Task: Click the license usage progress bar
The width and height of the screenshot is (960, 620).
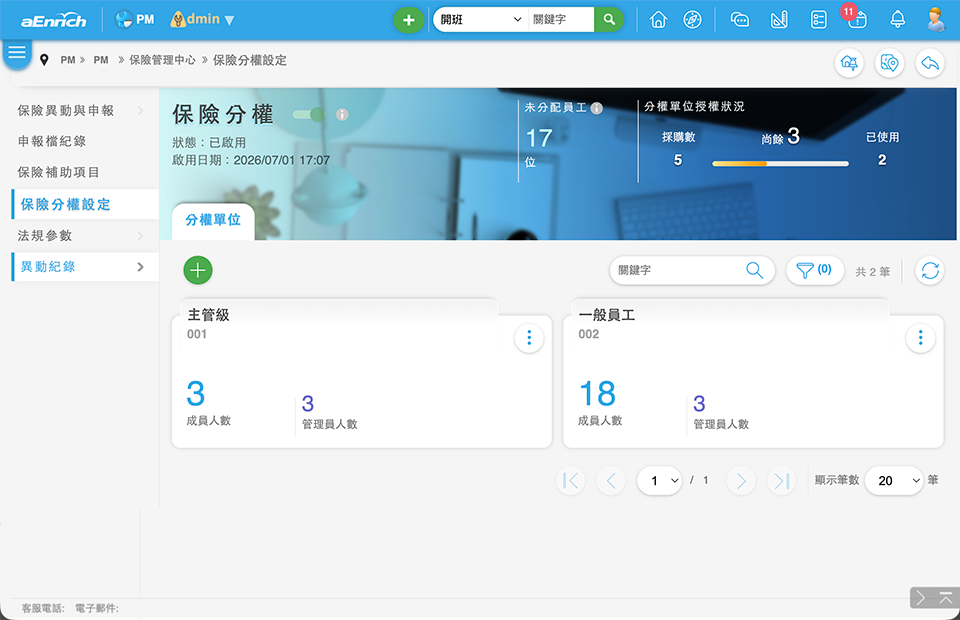Action: (x=780, y=163)
